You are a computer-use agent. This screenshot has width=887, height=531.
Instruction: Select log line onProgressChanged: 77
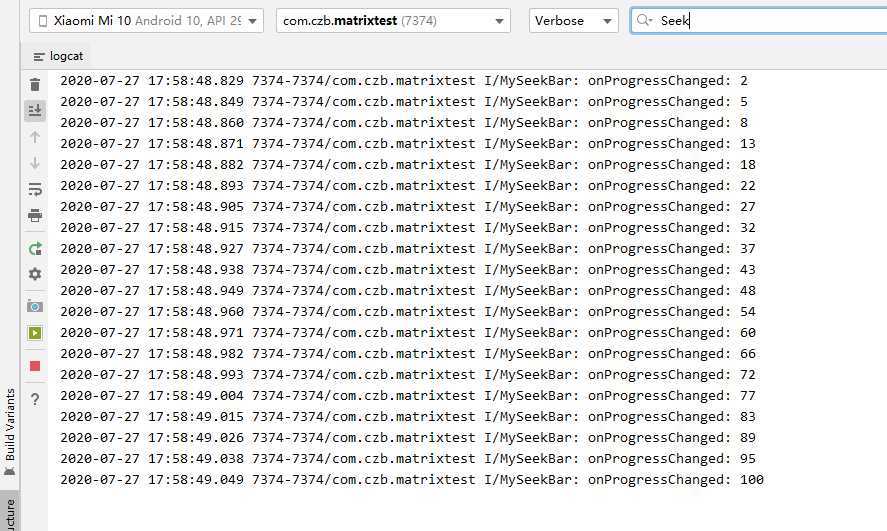pyautogui.click(x=408, y=395)
